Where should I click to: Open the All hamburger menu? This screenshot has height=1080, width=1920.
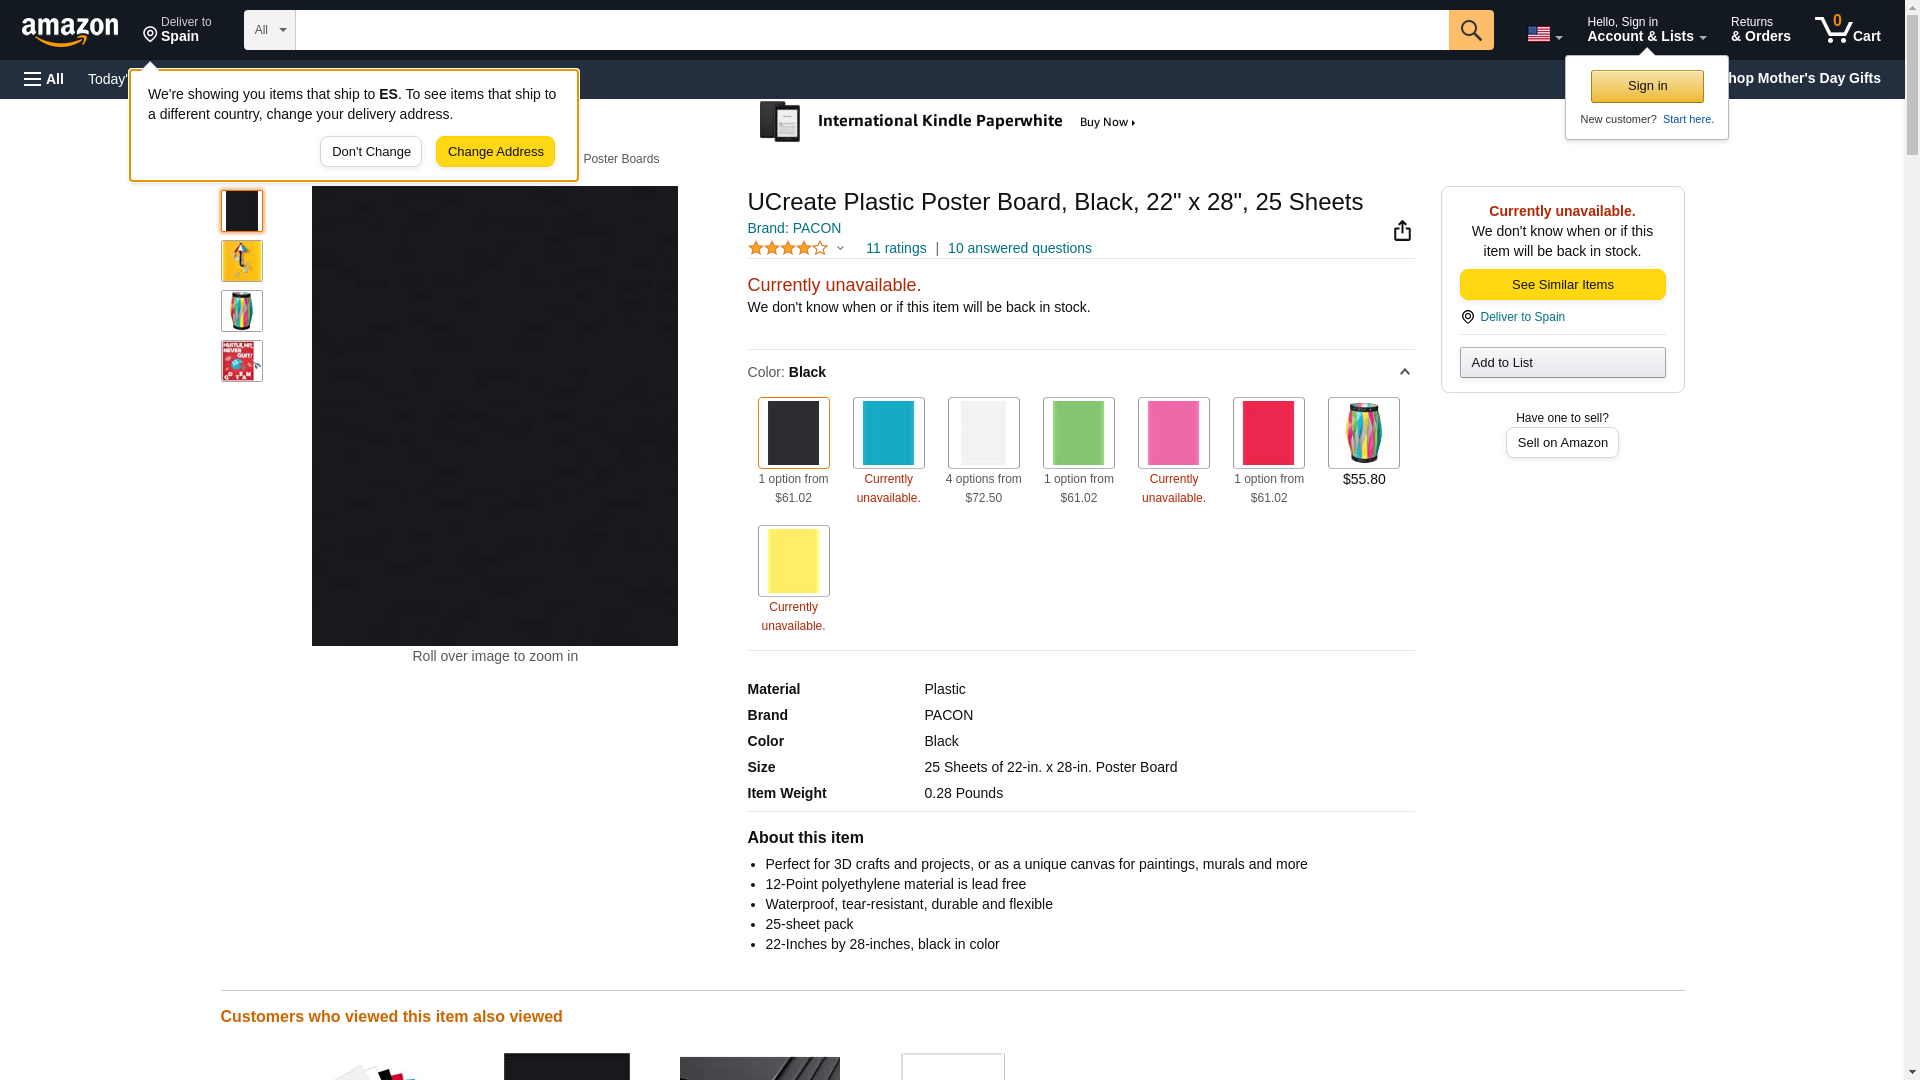[44, 79]
